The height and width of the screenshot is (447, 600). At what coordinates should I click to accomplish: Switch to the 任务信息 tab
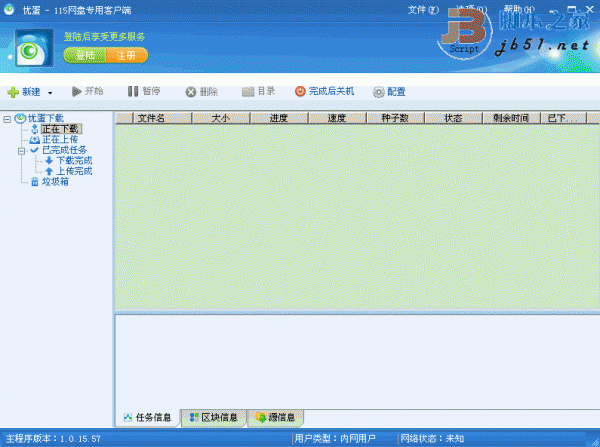tap(147, 418)
